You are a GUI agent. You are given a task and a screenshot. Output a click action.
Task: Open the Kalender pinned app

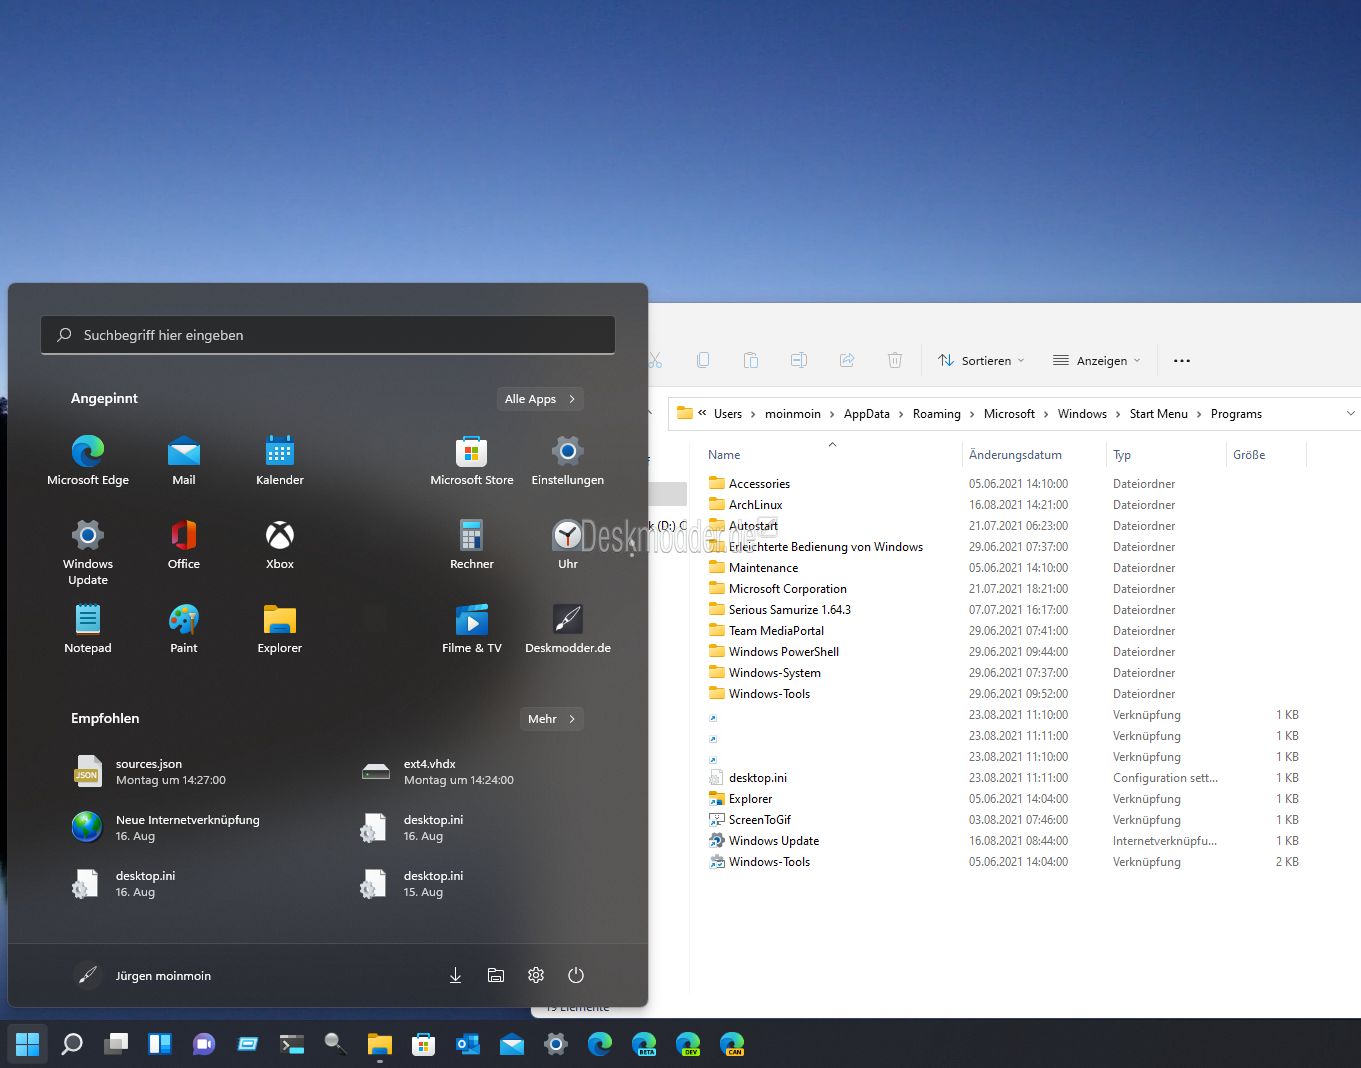pos(280,461)
